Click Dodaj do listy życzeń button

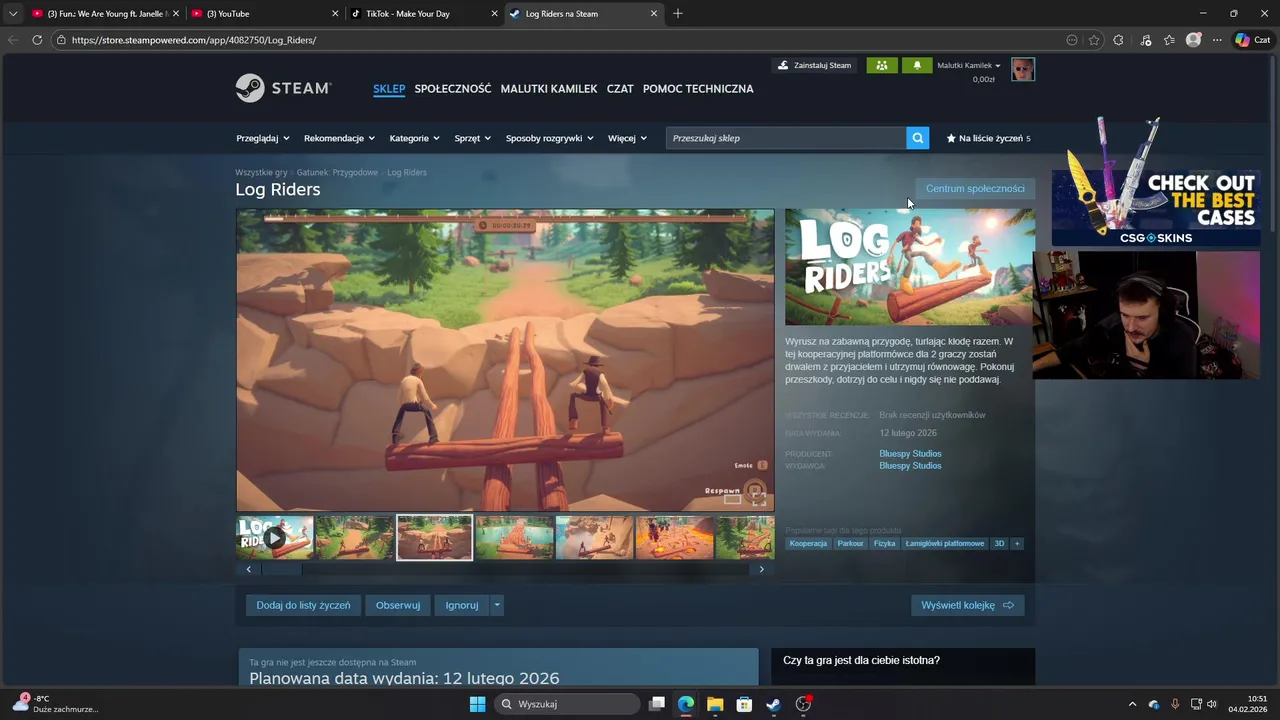click(x=303, y=605)
